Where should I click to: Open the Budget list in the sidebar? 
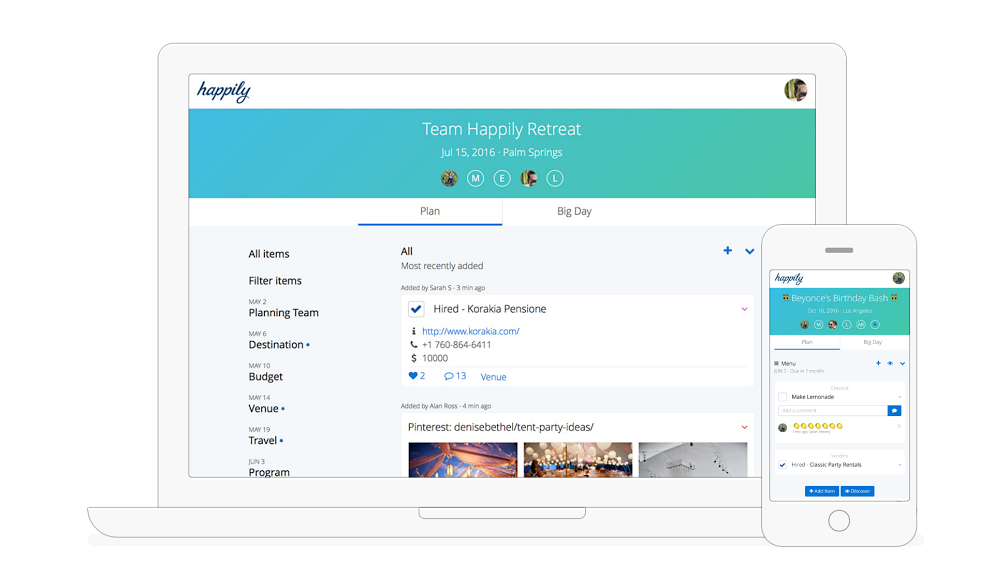266,377
